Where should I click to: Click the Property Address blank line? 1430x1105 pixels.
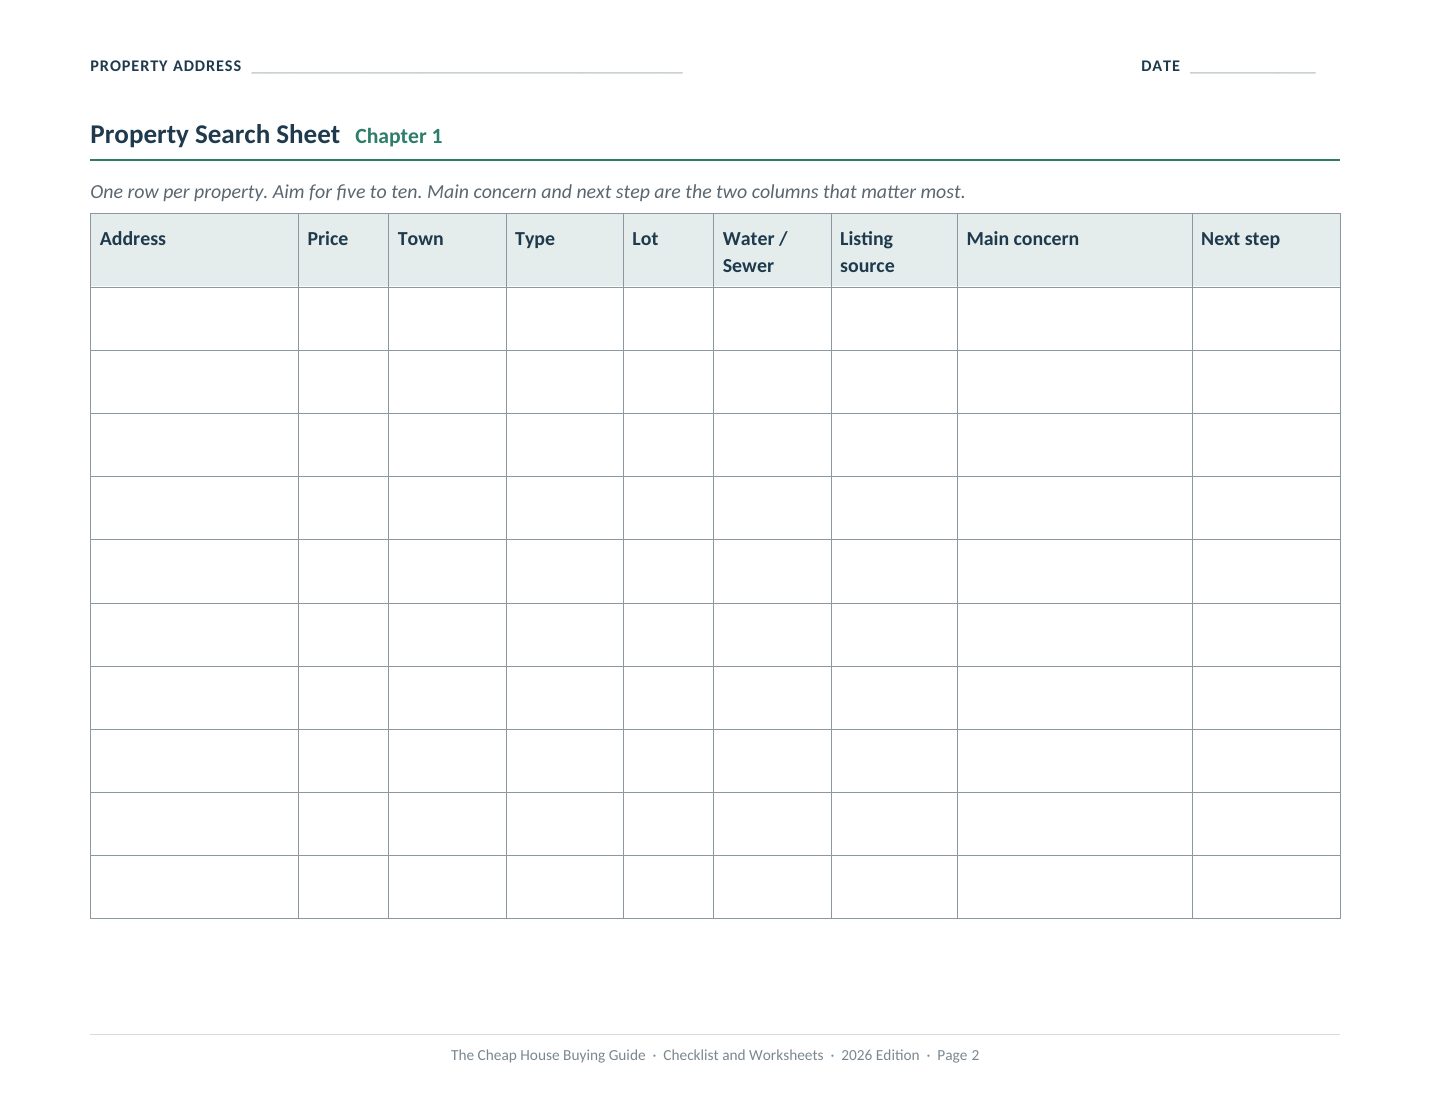pyautogui.click(x=467, y=67)
